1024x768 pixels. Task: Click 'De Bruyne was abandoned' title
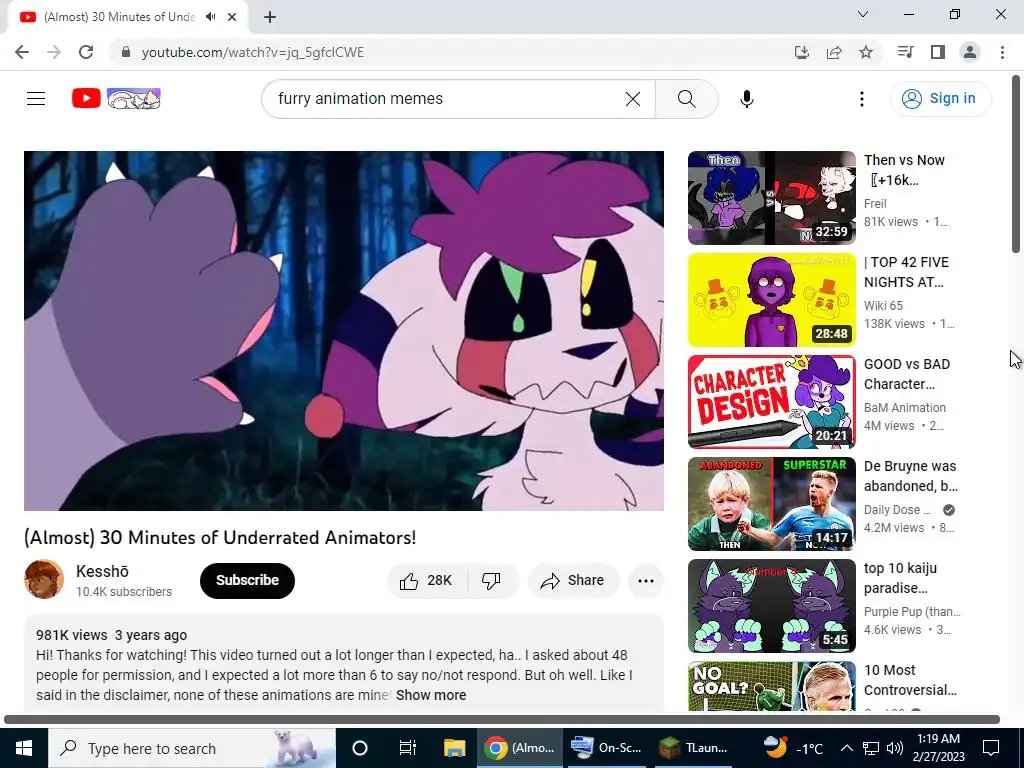[910, 476]
